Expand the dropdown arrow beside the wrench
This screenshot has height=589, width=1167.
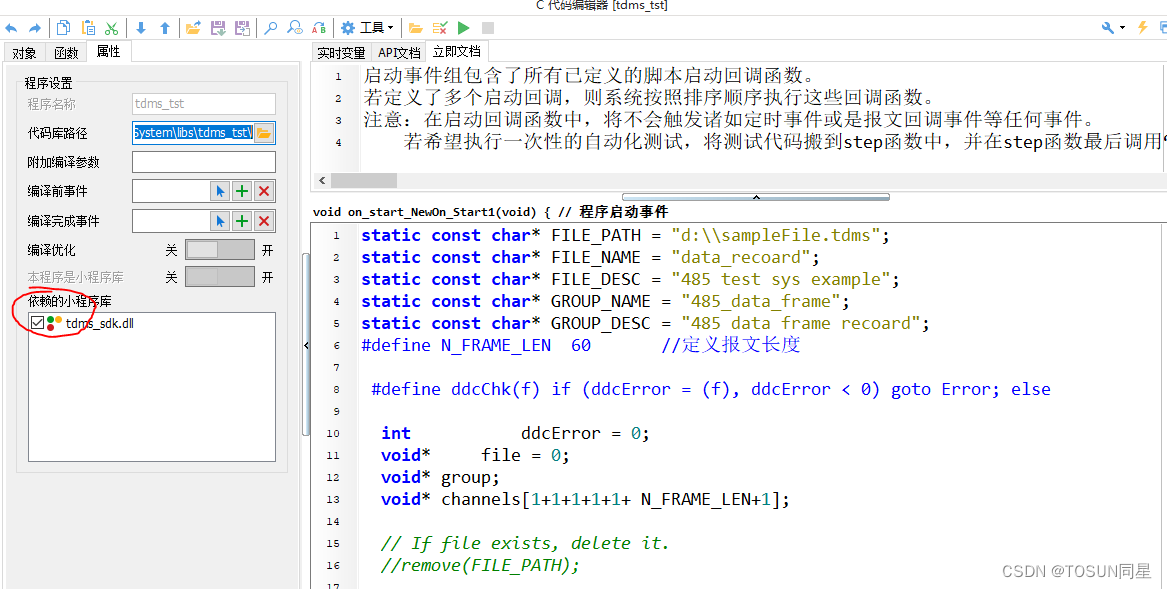(1122, 28)
